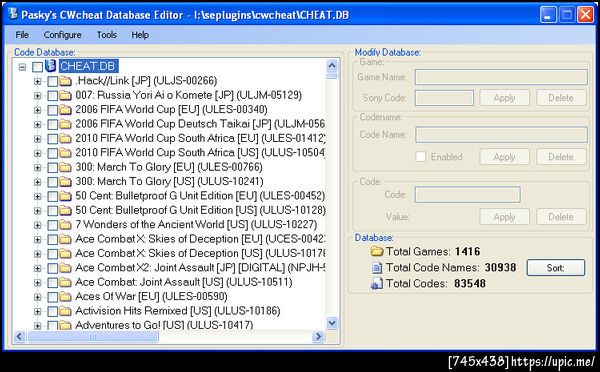Check the 7 Wonders of the Ancient World checkbox
This screenshot has height=372, width=600.
[x=52, y=225]
